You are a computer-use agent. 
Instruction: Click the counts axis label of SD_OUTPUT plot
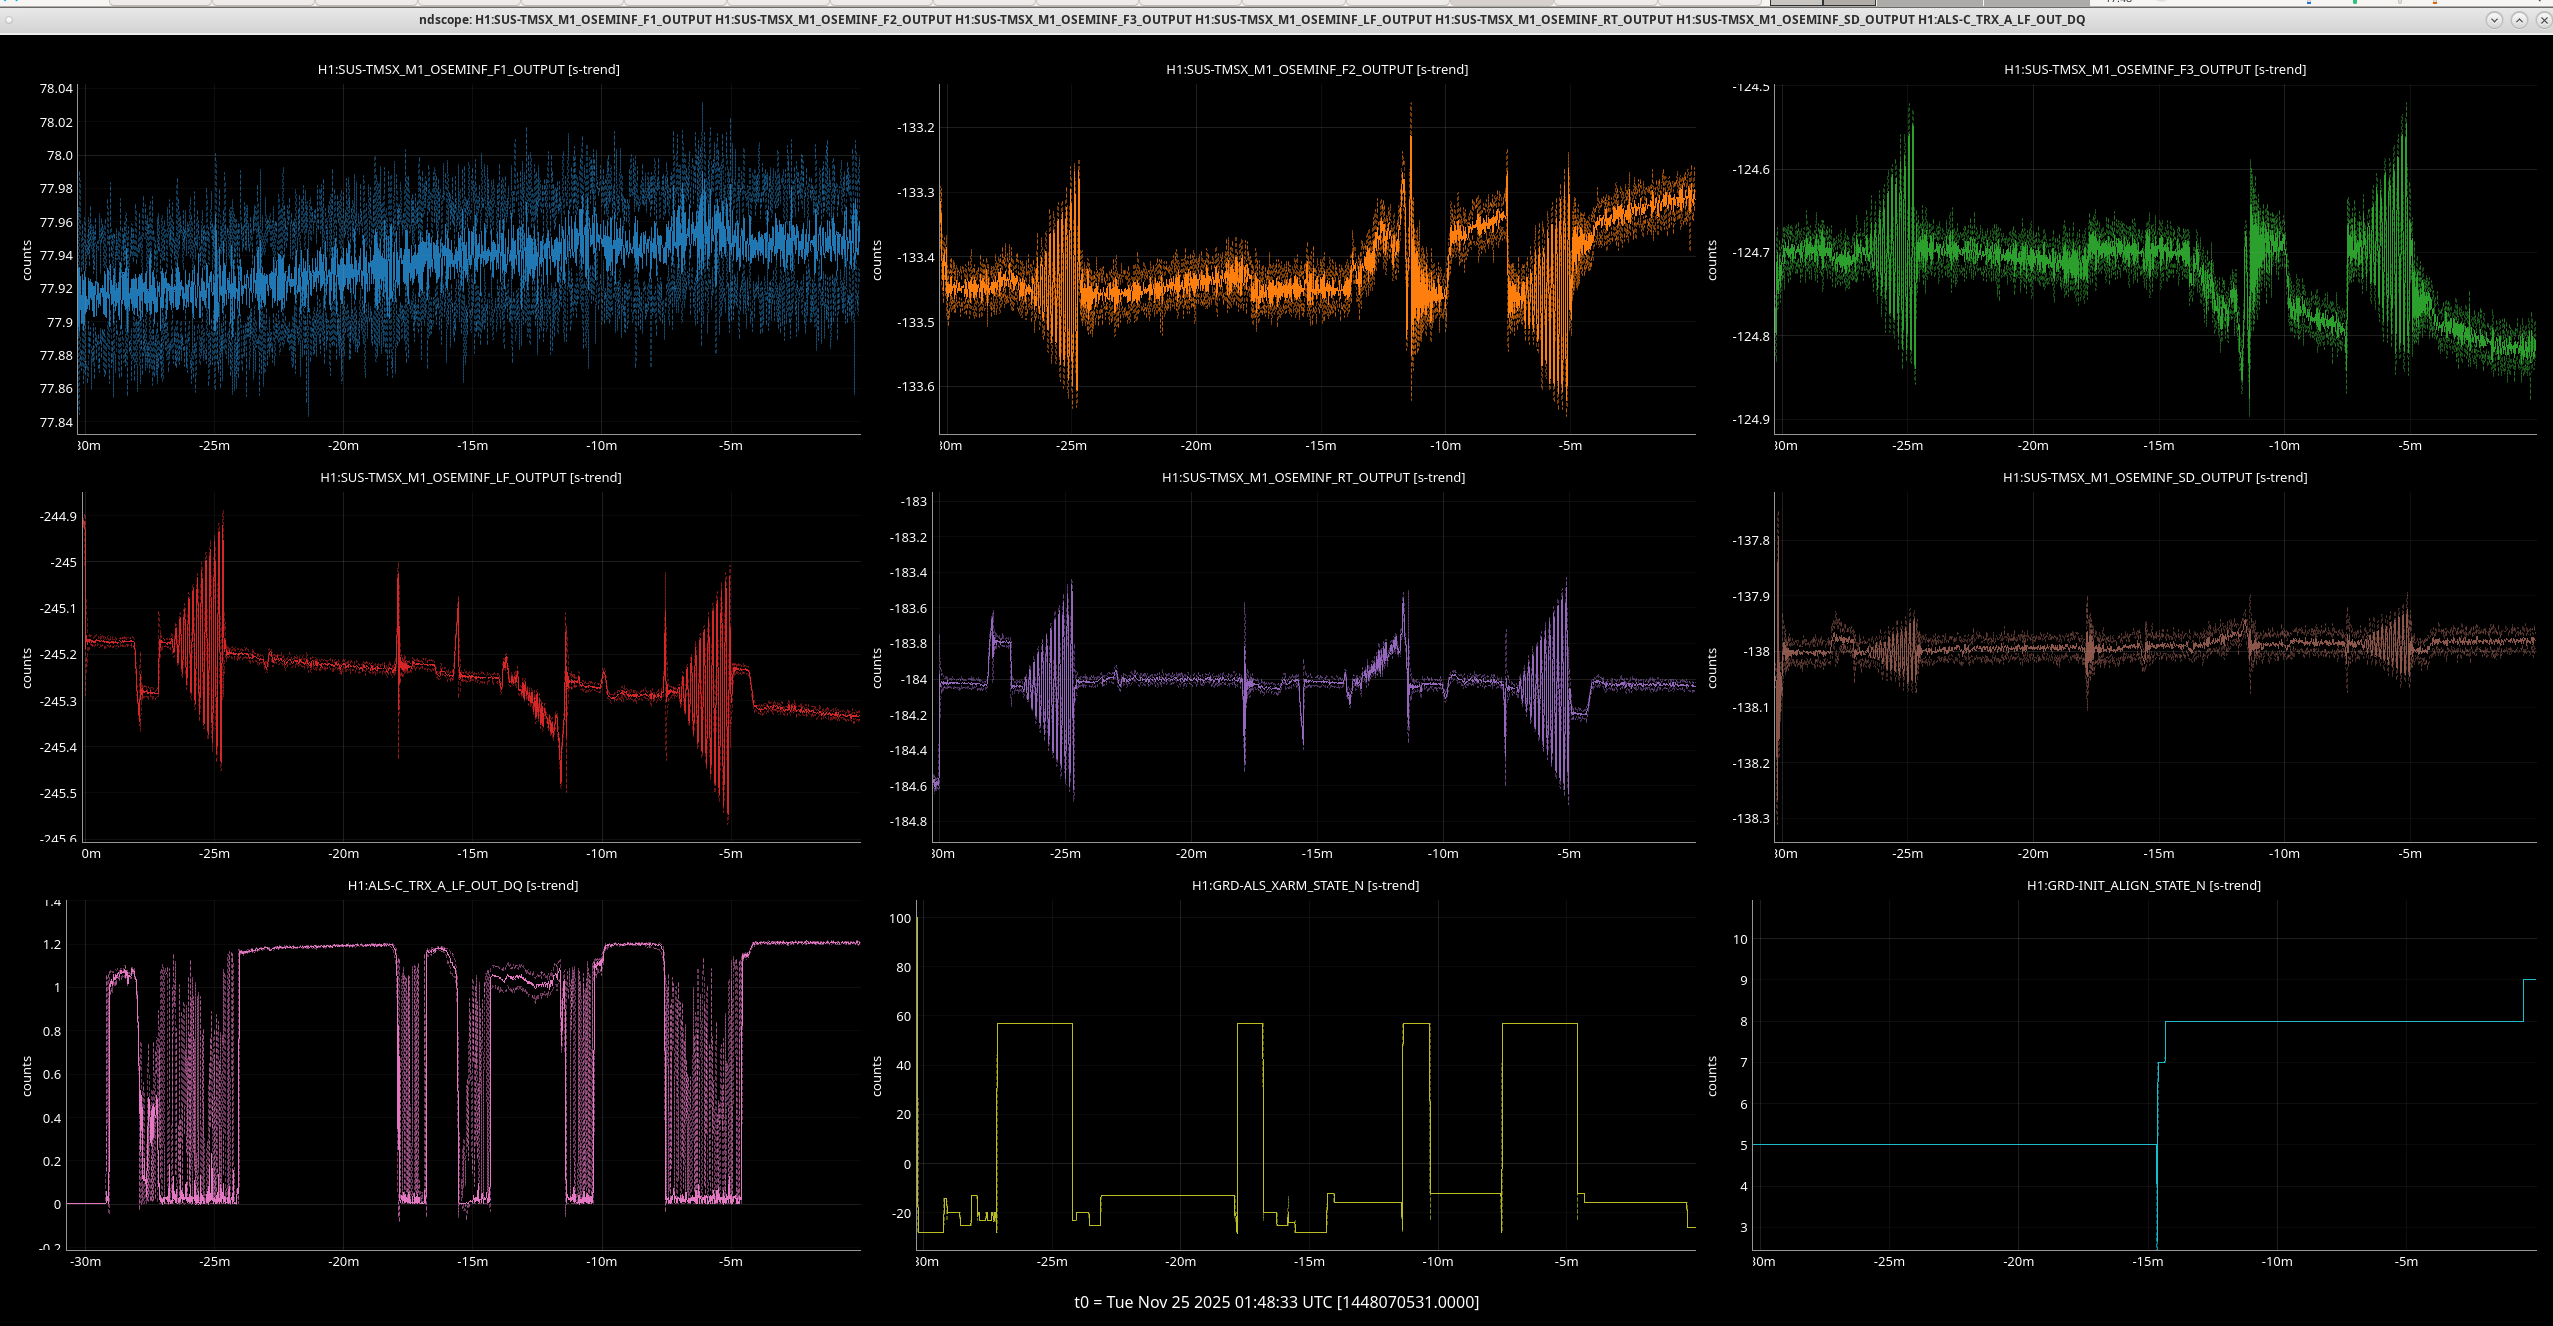click(1711, 668)
